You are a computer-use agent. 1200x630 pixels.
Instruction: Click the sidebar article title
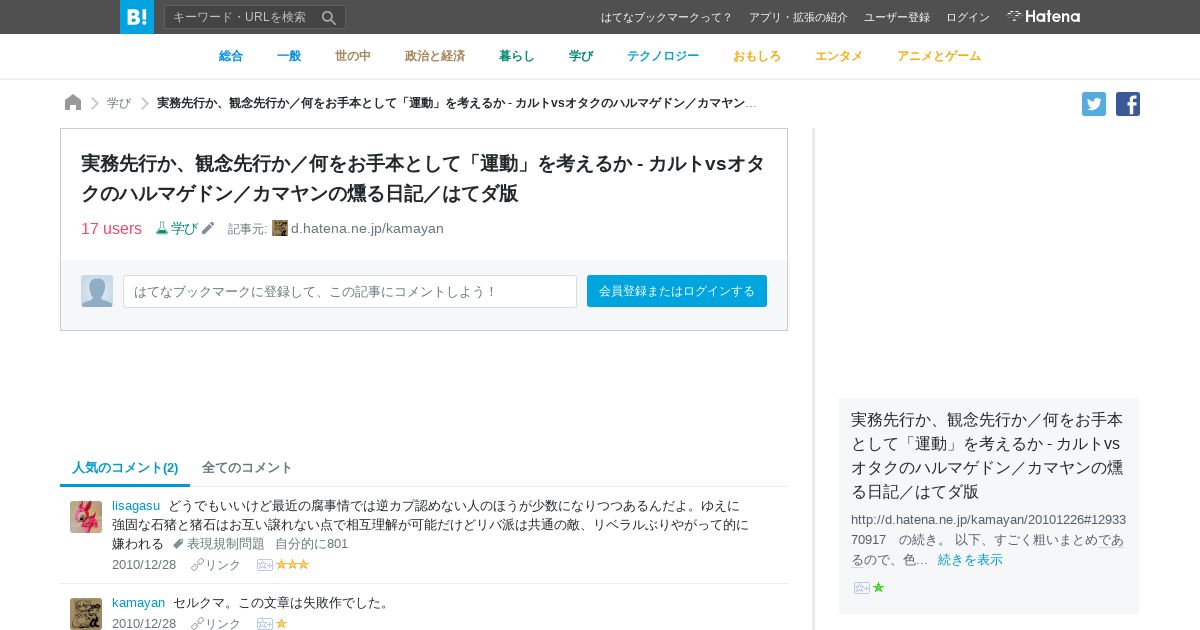[988, 456]
